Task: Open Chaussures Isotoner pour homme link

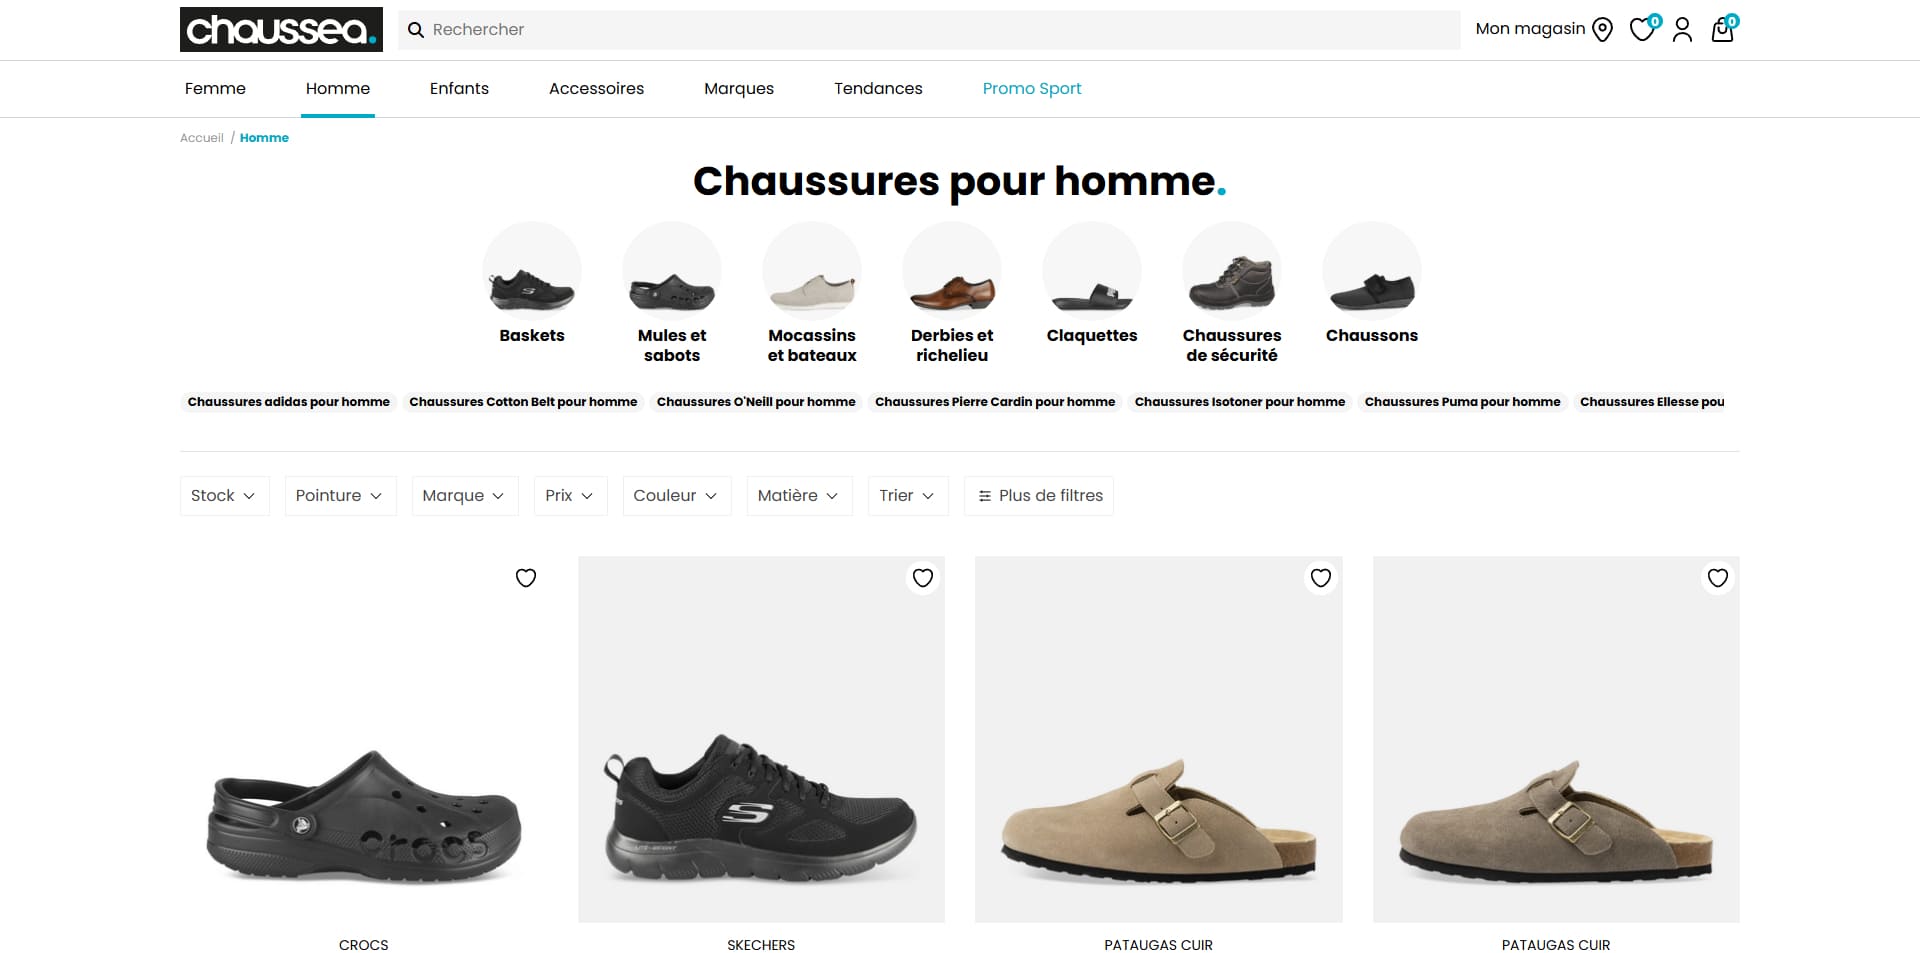Action: coord(1240,402)
